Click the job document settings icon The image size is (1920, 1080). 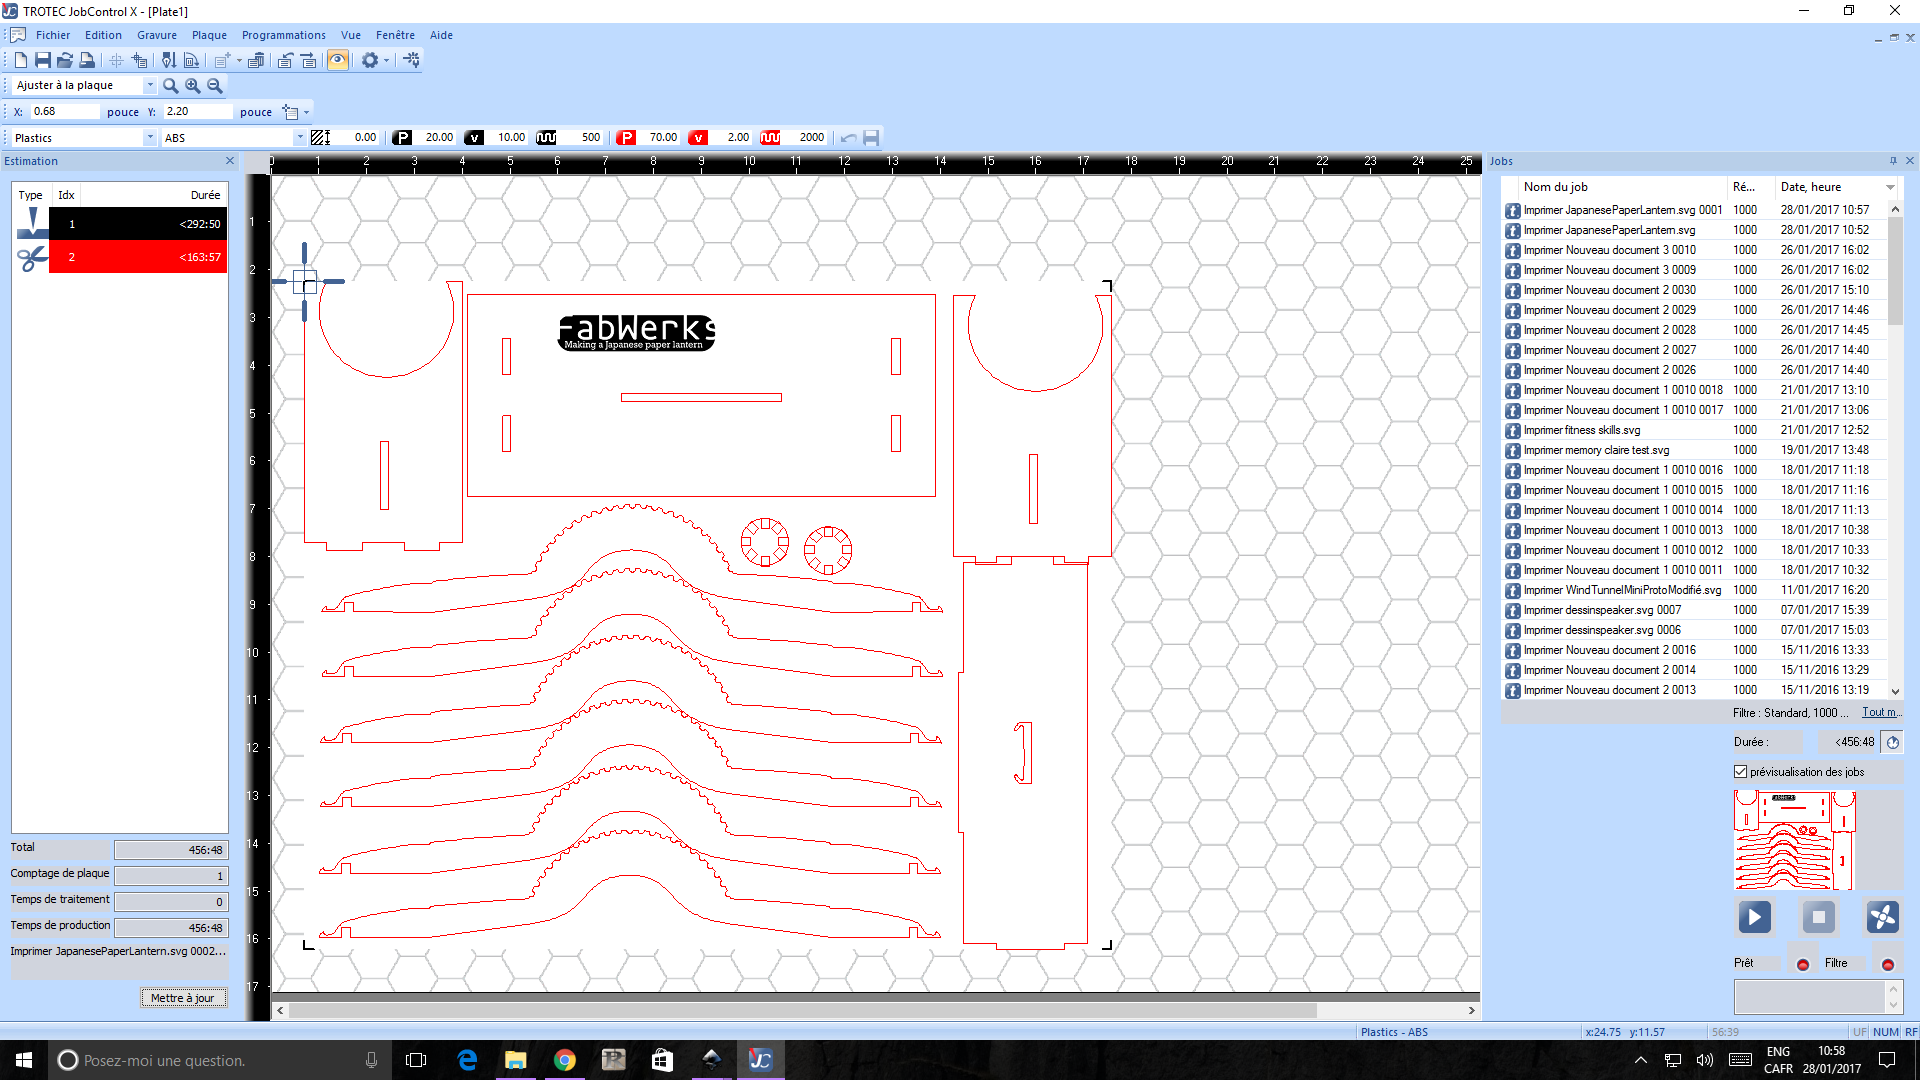191,60
